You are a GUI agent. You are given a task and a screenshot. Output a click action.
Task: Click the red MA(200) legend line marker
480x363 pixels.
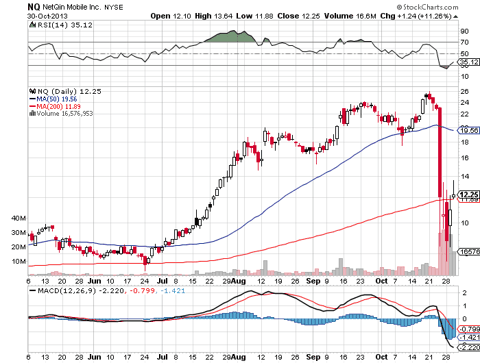pyautogui.click(x=33, y=107)
